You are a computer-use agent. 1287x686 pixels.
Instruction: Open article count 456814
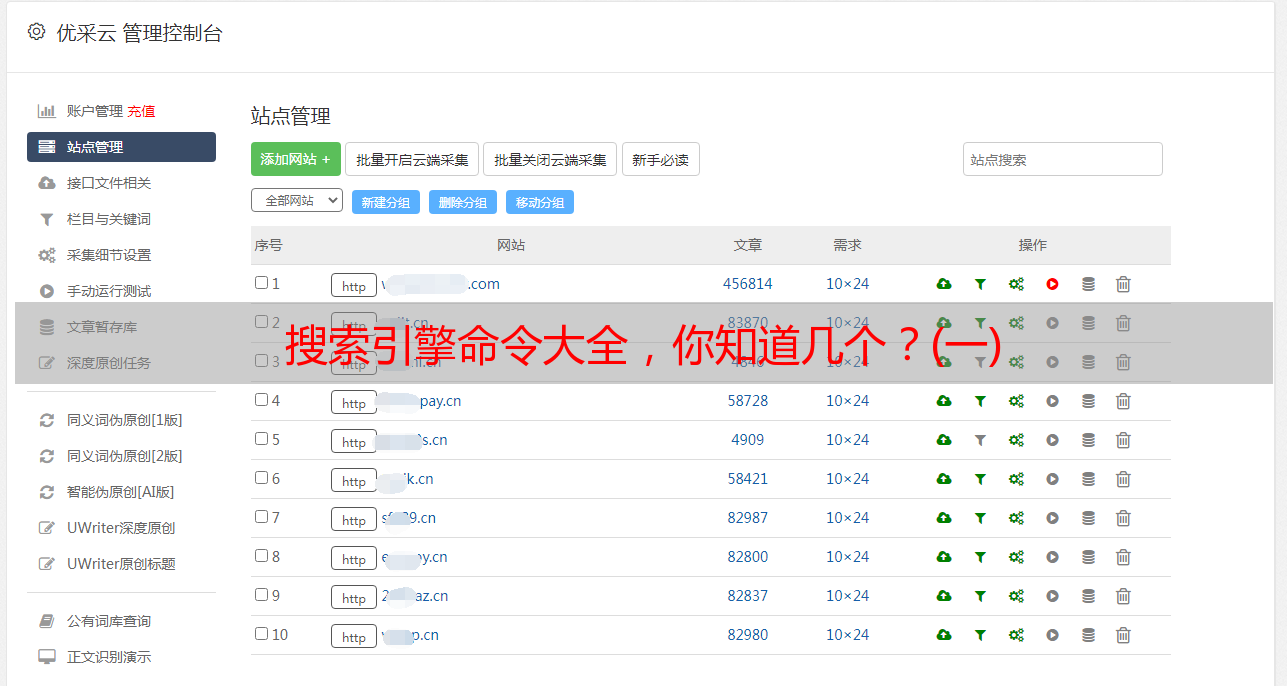tap(748, 284)
